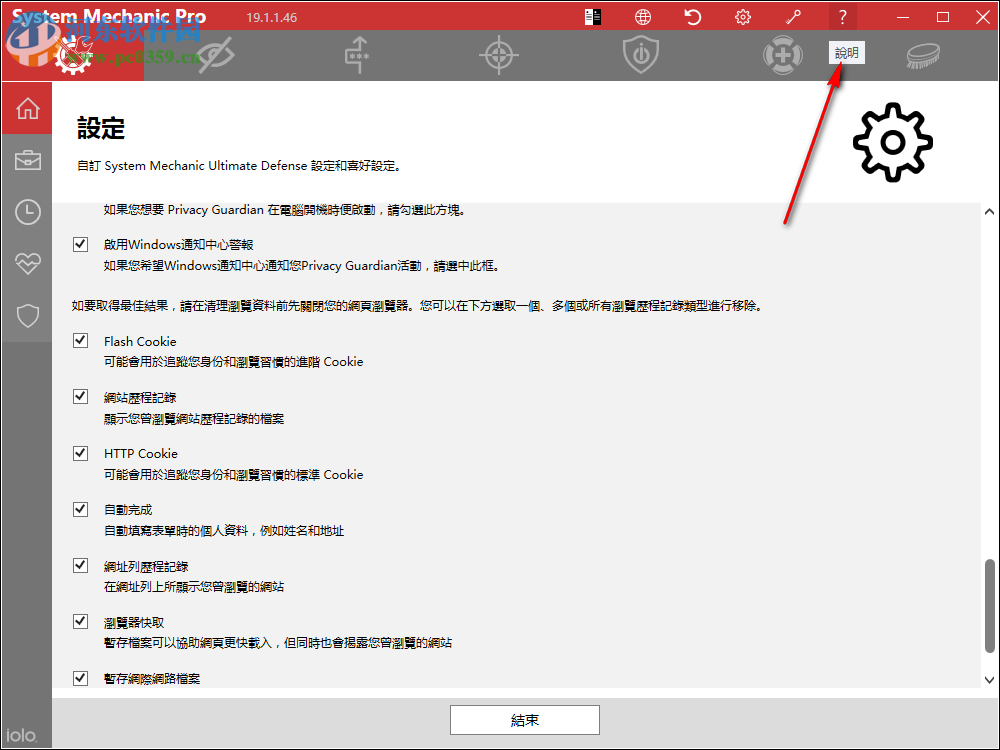Select the crossed-out eye Privacy Guardian toolbar icon
Viewport: 1000px width, 750px height.
tap(213, 55)
